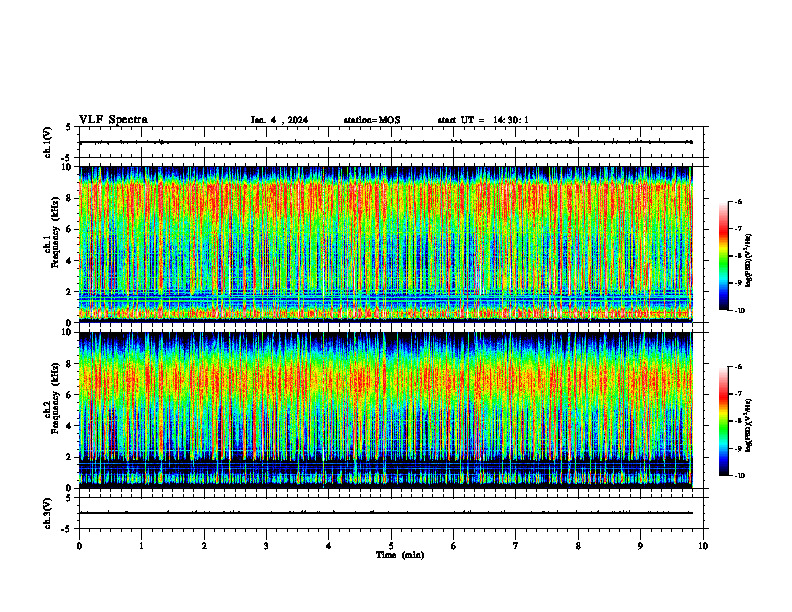Click time axis tick label "9"
Screen dimensions: 792x612
(x=640, y=546)
